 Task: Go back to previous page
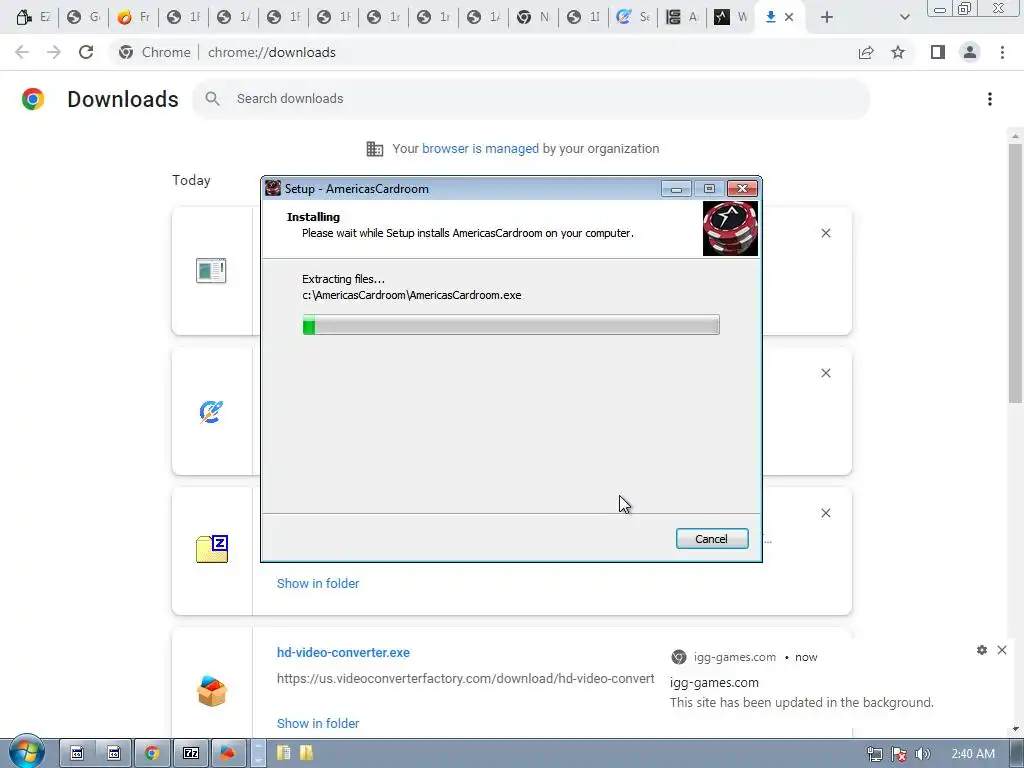22,52
